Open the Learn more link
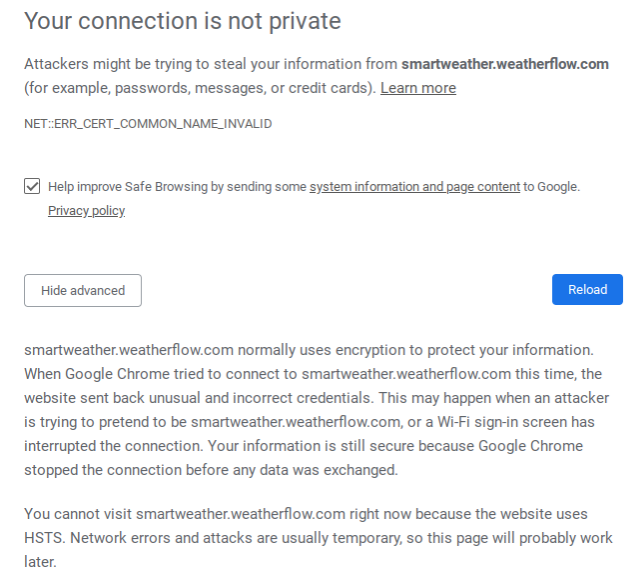Image resolution: width=640 pixels, height=584 pixels. tap(418, 88)
